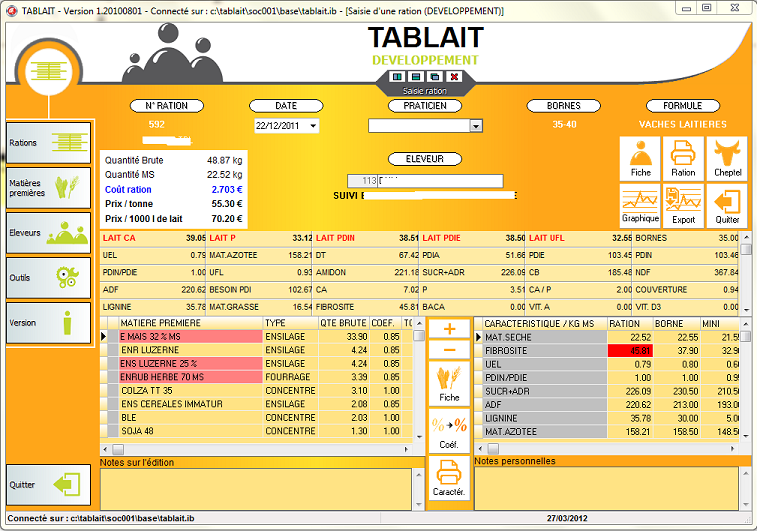Select the LIGNINE characteristic row
The image size is (757, 531).
coord(606,419)
